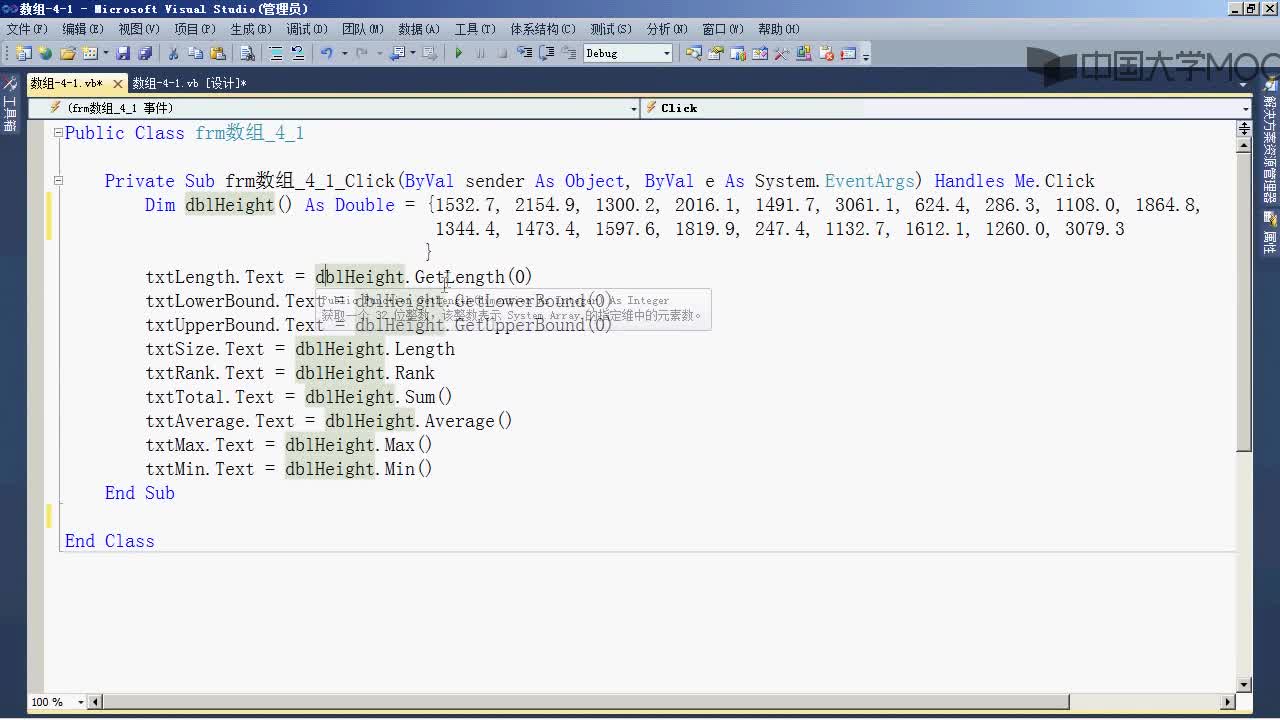Click the vertical scrollbar down arrow
1280x720 pixels.
1244,685
